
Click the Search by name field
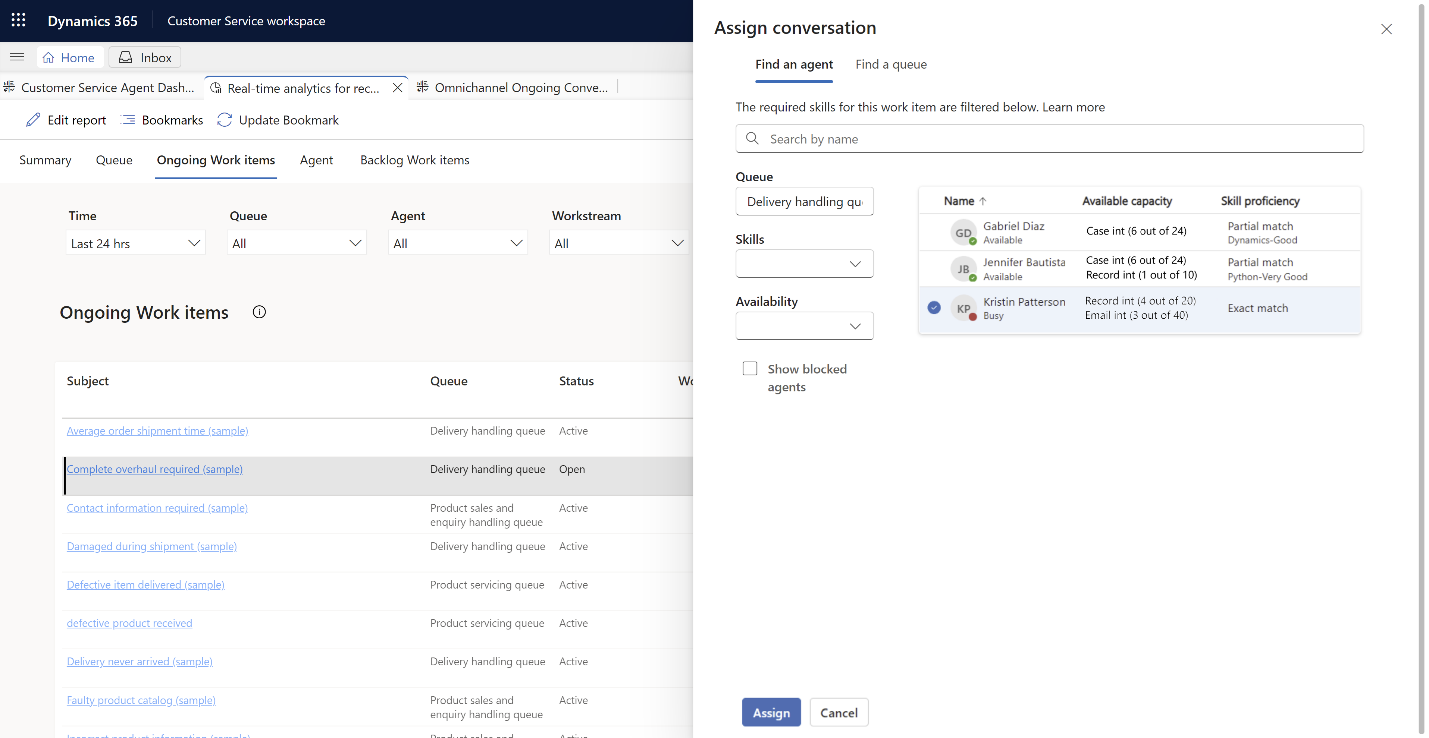pyautogui.click(x=1050, y=139)
